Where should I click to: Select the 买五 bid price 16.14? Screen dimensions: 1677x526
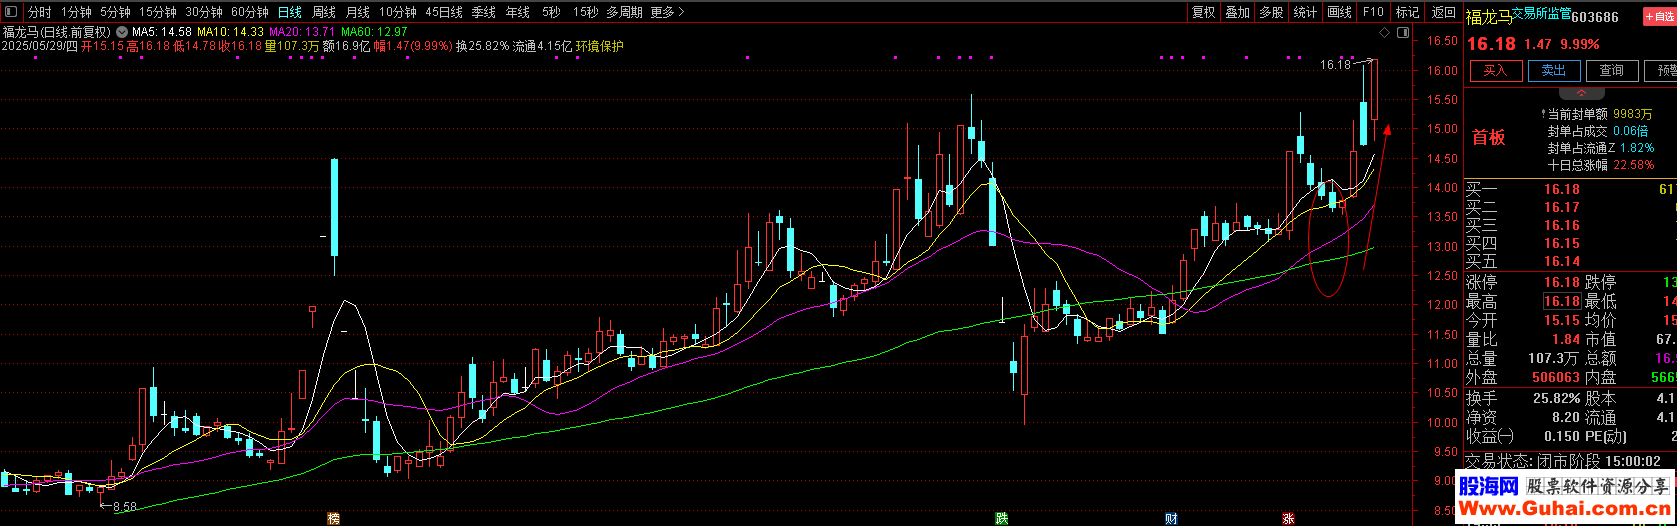1562,261
